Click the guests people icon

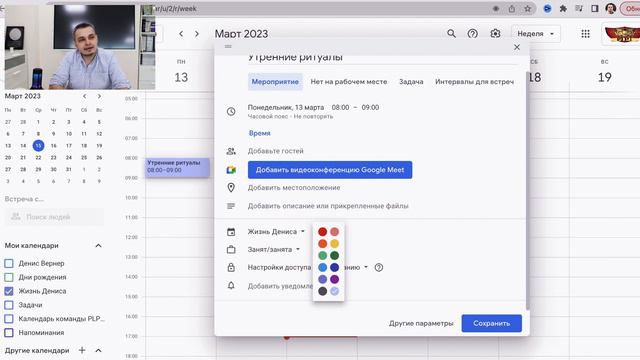tap(231, 151)
